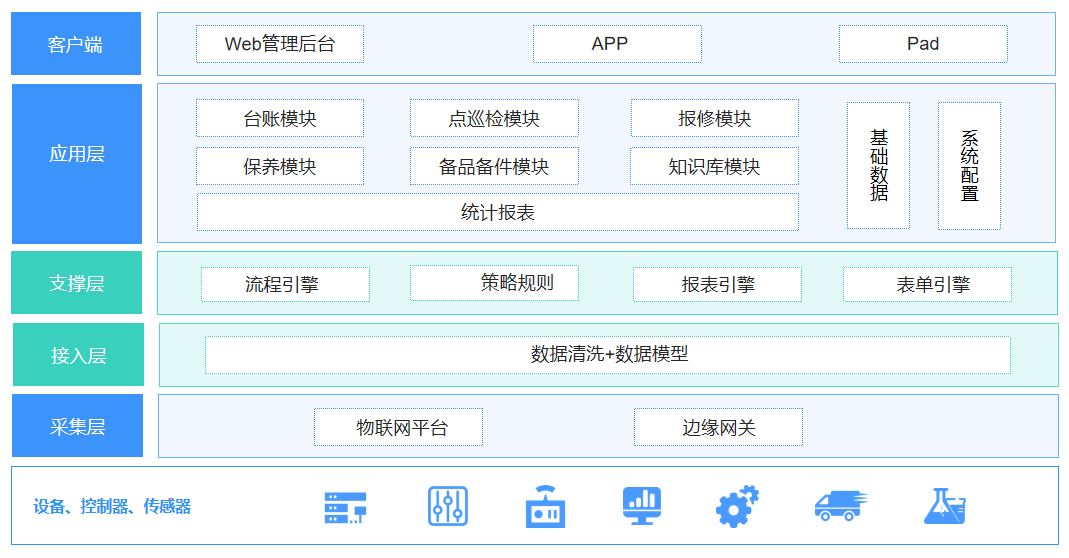Click the server rack icon
Image resolution: width=1069 pixels, height=558 pixels.
pos(345,508)
